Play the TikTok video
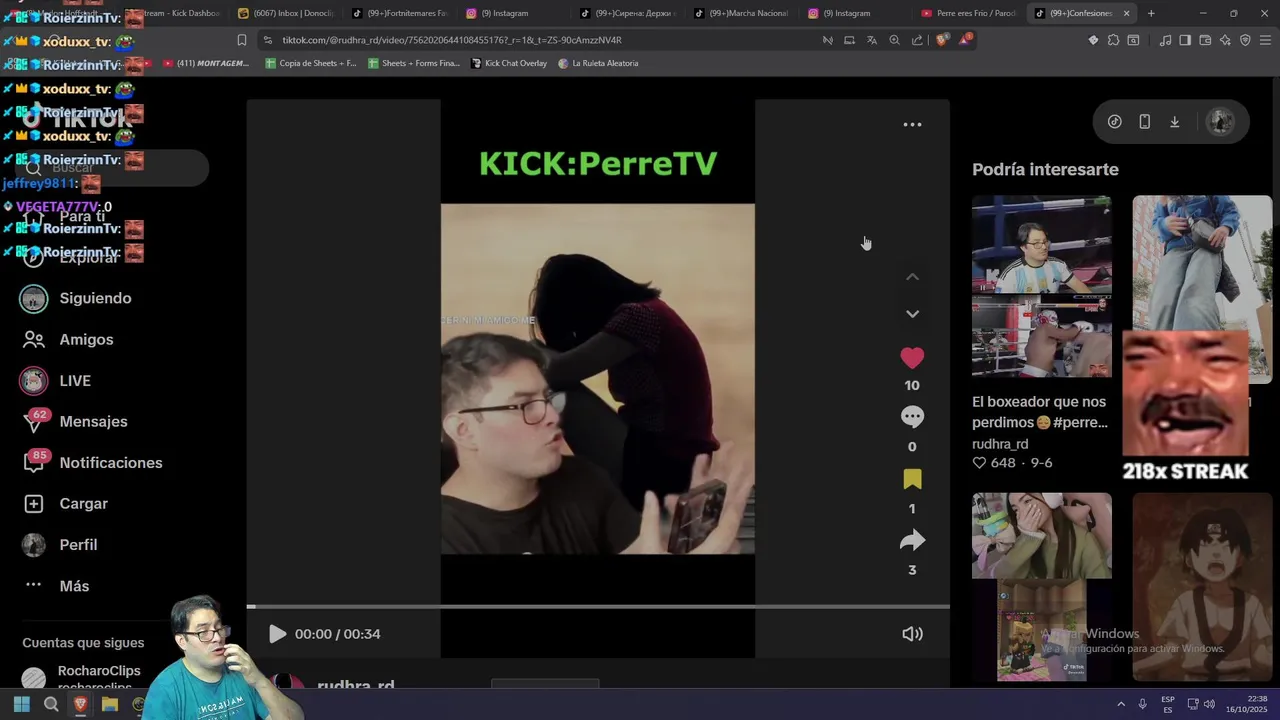 click(277, 634)
